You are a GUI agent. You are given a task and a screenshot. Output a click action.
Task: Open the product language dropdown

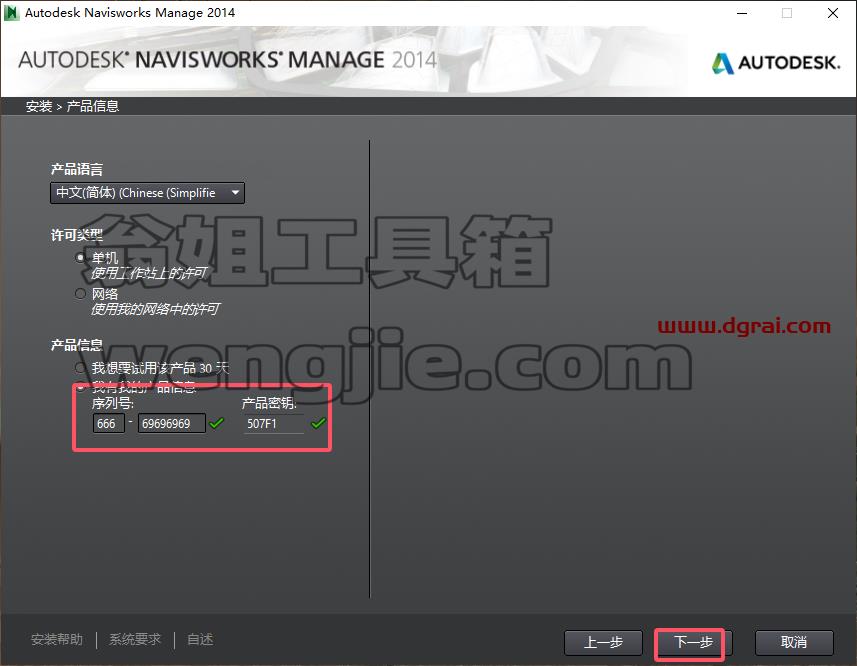point(147,193)
